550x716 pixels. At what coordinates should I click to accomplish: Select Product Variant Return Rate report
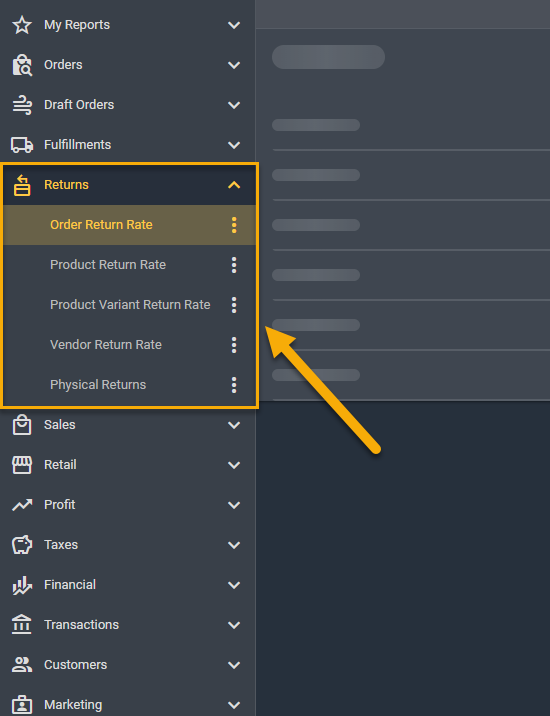click(130, 305)
